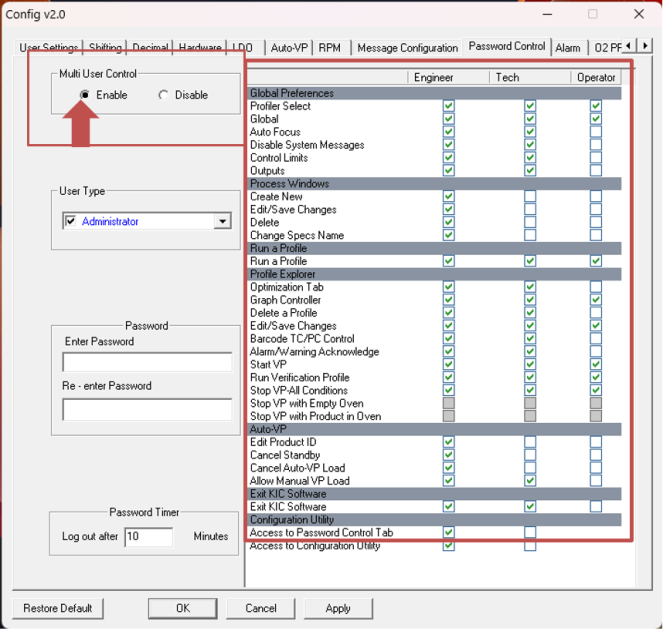Click the Restore Default button
This screenshot has height=631, width=663.
58,608
